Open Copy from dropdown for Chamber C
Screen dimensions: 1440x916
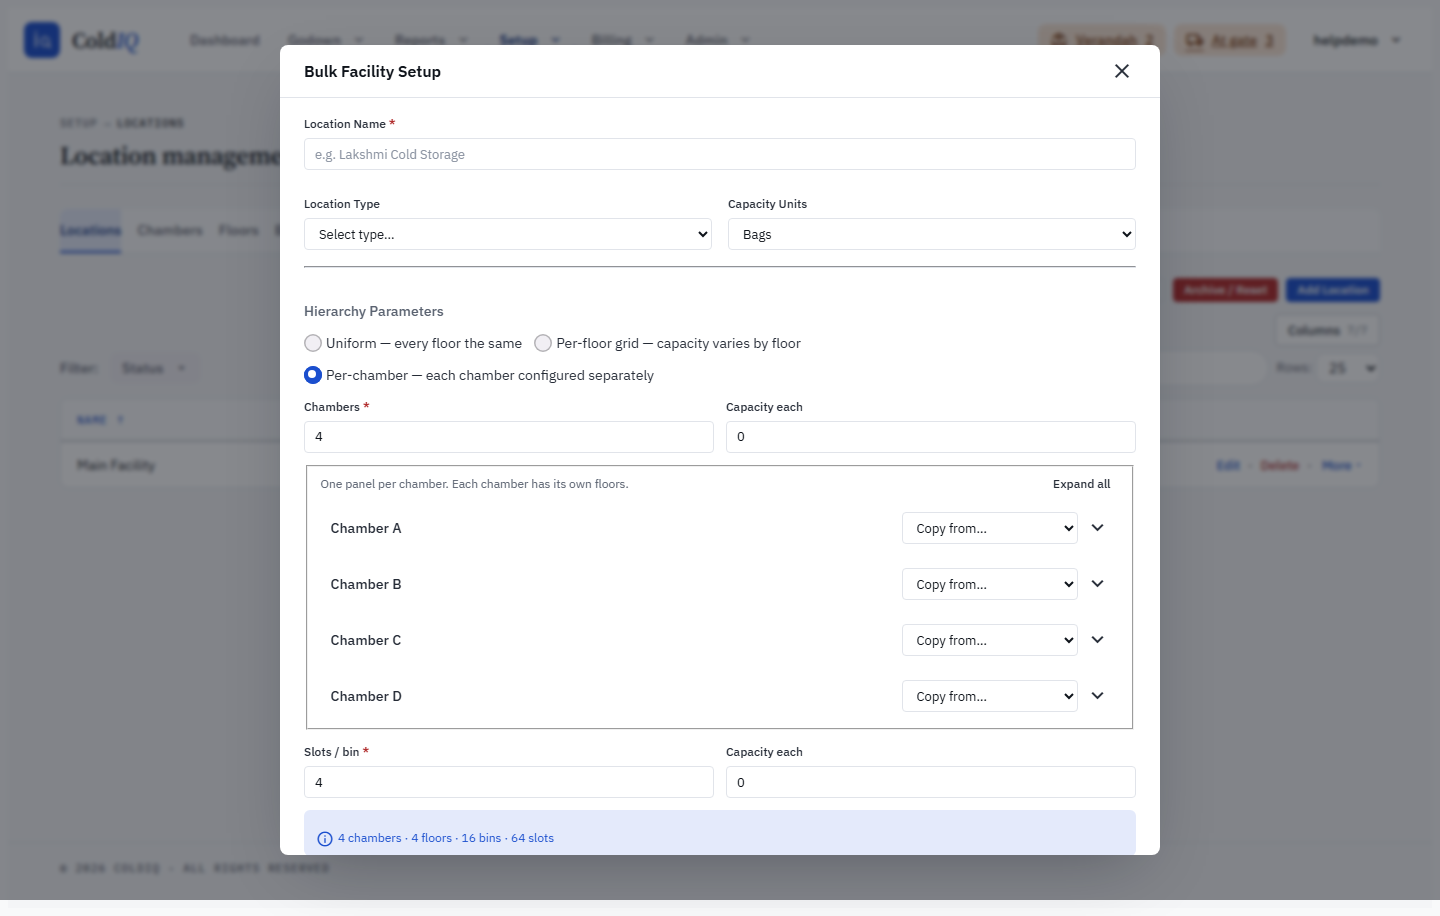click(990, 640)
